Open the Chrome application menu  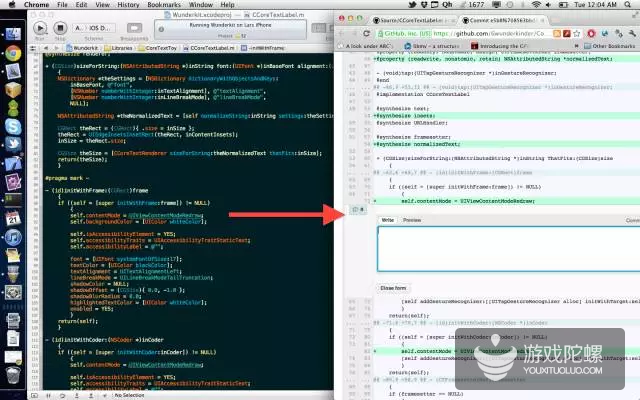coord(36,4)
